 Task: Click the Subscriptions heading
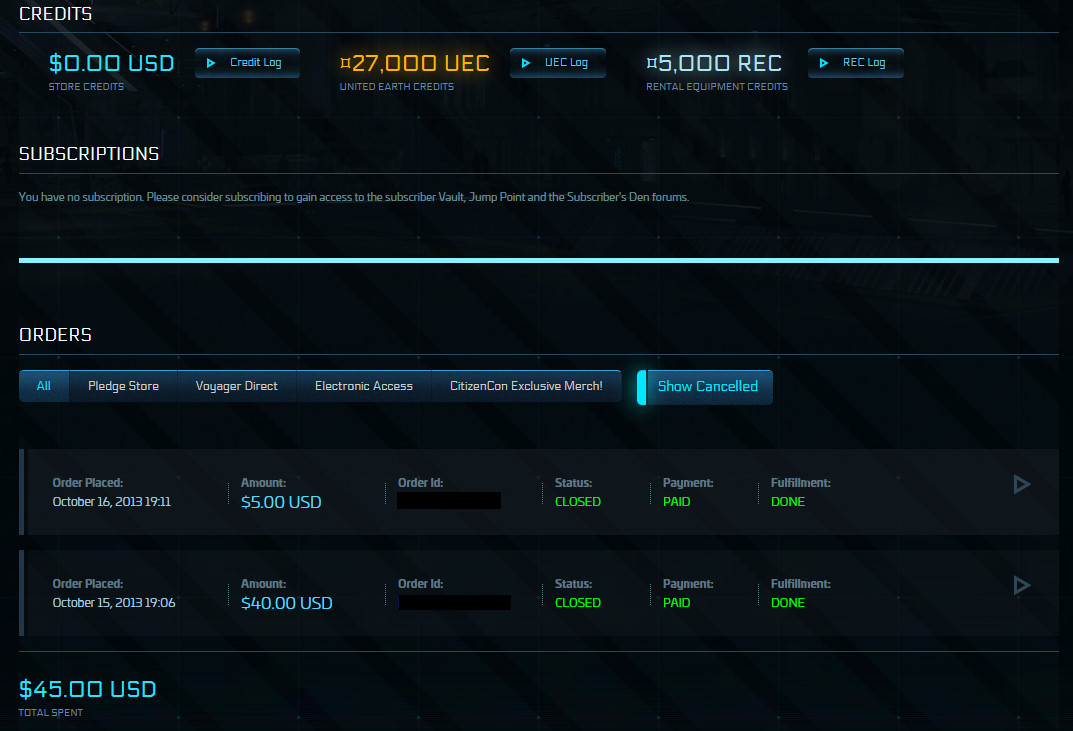(89, 154)
